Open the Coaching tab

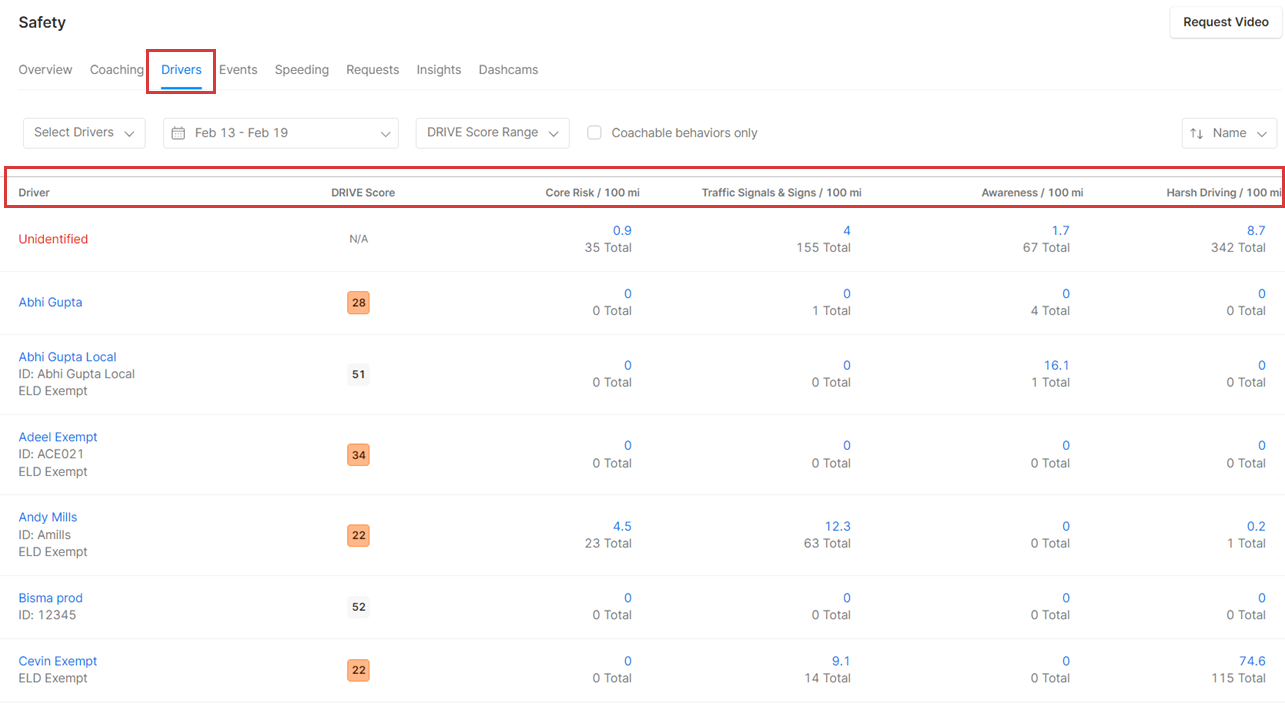(x=116, y=69)
